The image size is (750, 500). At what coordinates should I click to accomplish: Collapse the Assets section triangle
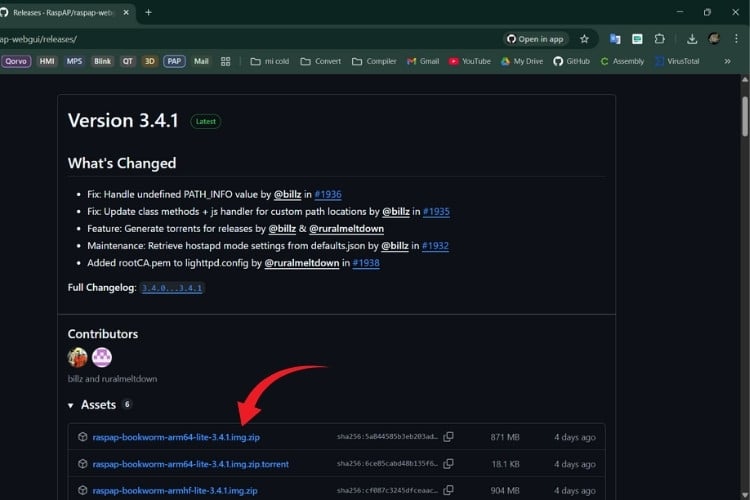pyautogui.click(x=70, y=406)
